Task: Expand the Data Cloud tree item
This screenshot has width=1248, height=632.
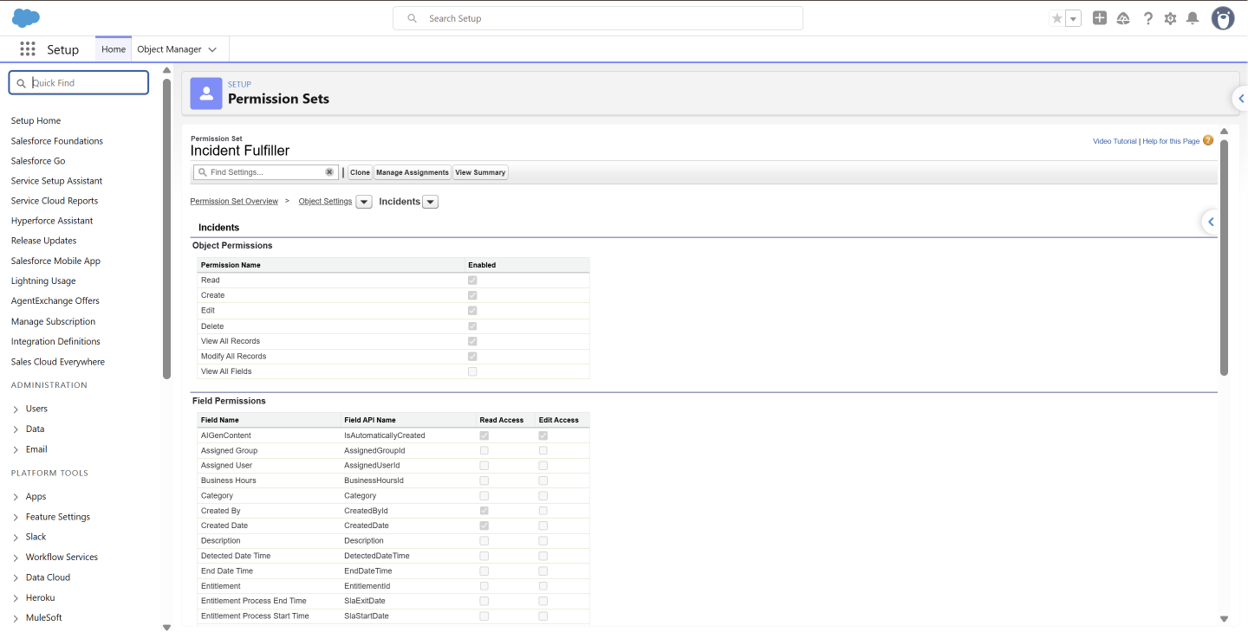Action: tap(16, 578)
